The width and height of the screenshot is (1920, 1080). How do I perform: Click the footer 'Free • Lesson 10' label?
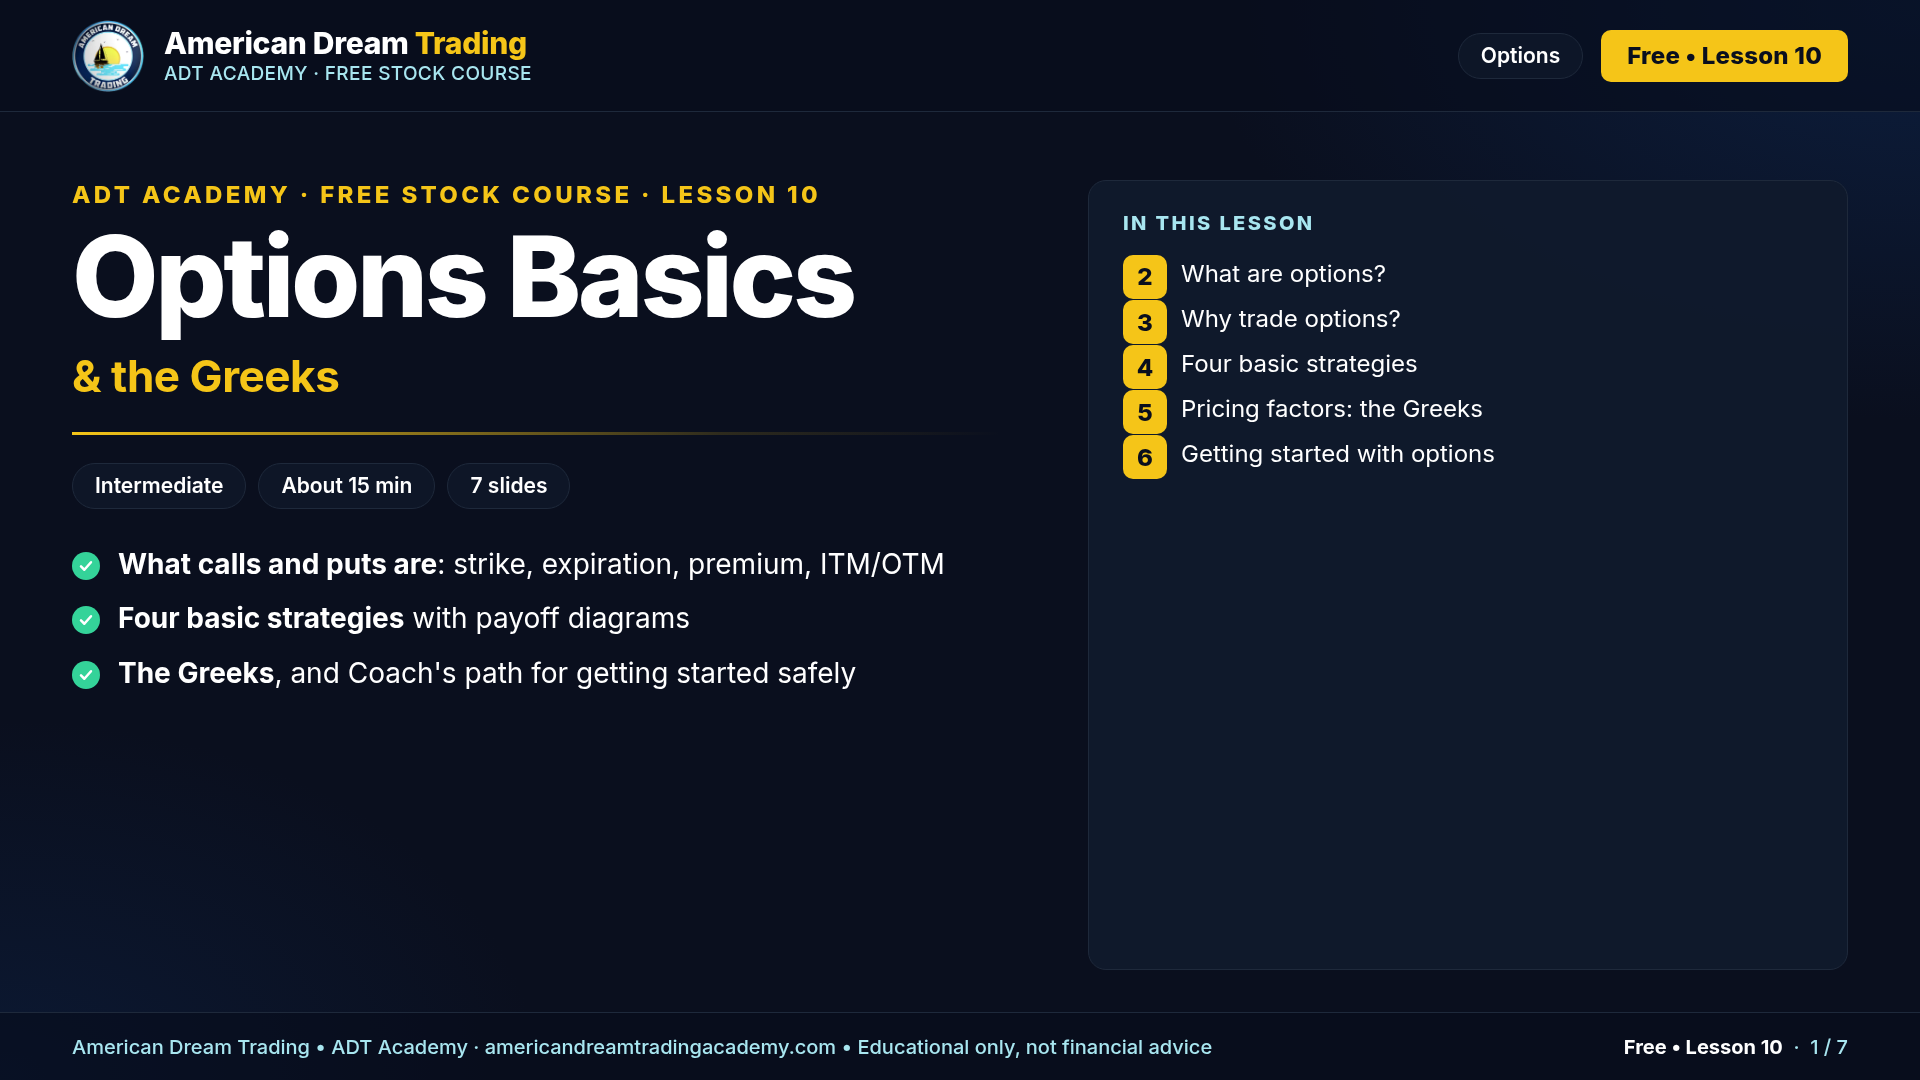[x=1702, y=1047]
